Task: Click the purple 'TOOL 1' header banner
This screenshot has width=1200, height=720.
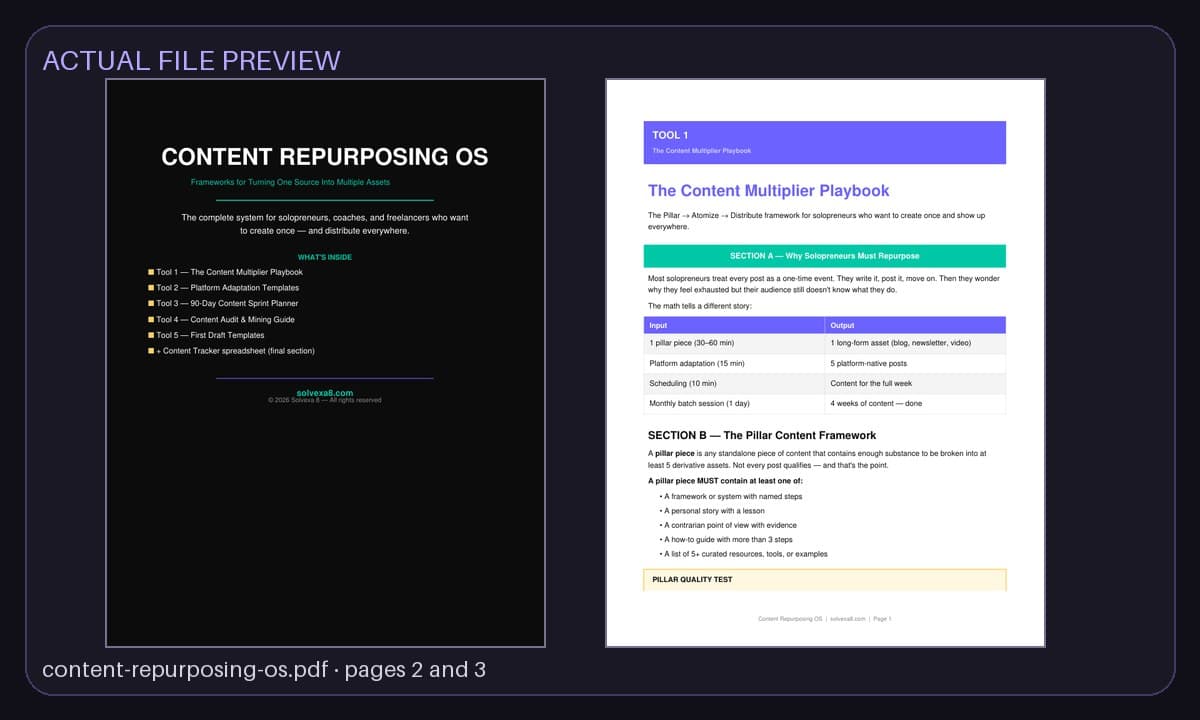Action: click(x=825, y=142)
